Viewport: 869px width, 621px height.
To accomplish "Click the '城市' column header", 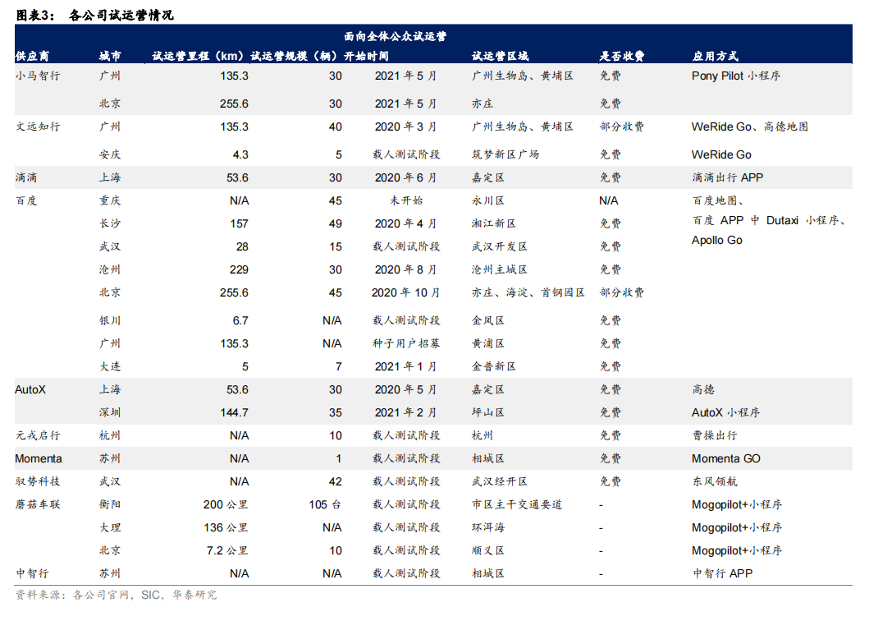I will [110, 56].
